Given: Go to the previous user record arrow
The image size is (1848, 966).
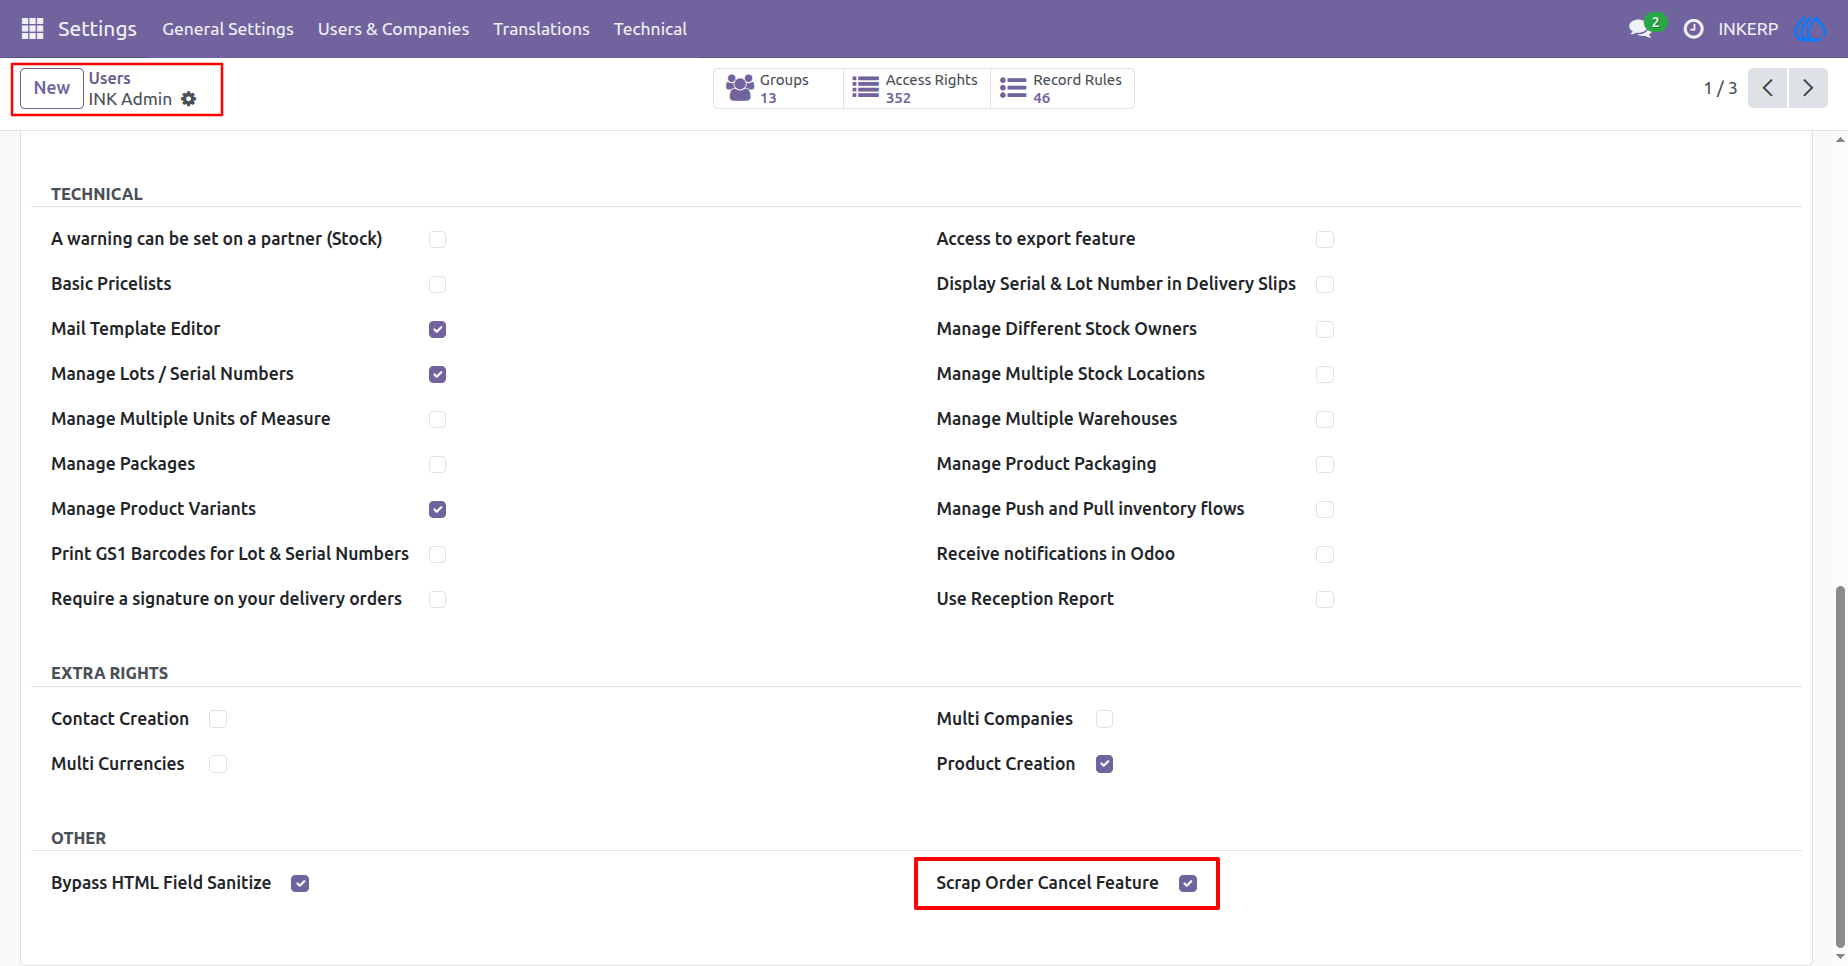Looking at the screenshot, I should coord(1767,88).
